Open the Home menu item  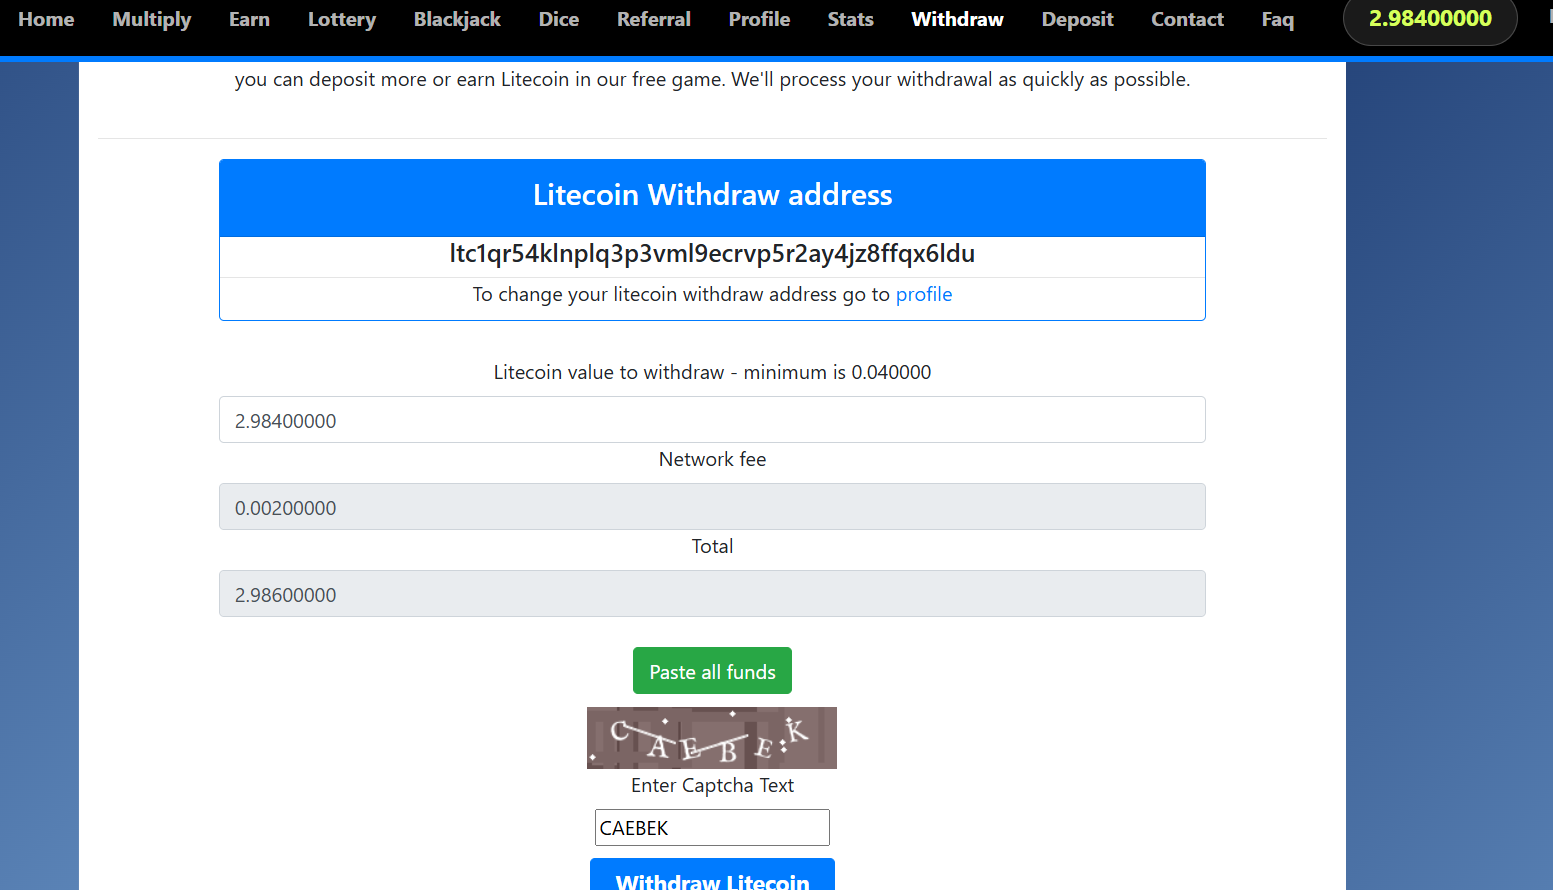pyautogui.click(x=46, y=20)
